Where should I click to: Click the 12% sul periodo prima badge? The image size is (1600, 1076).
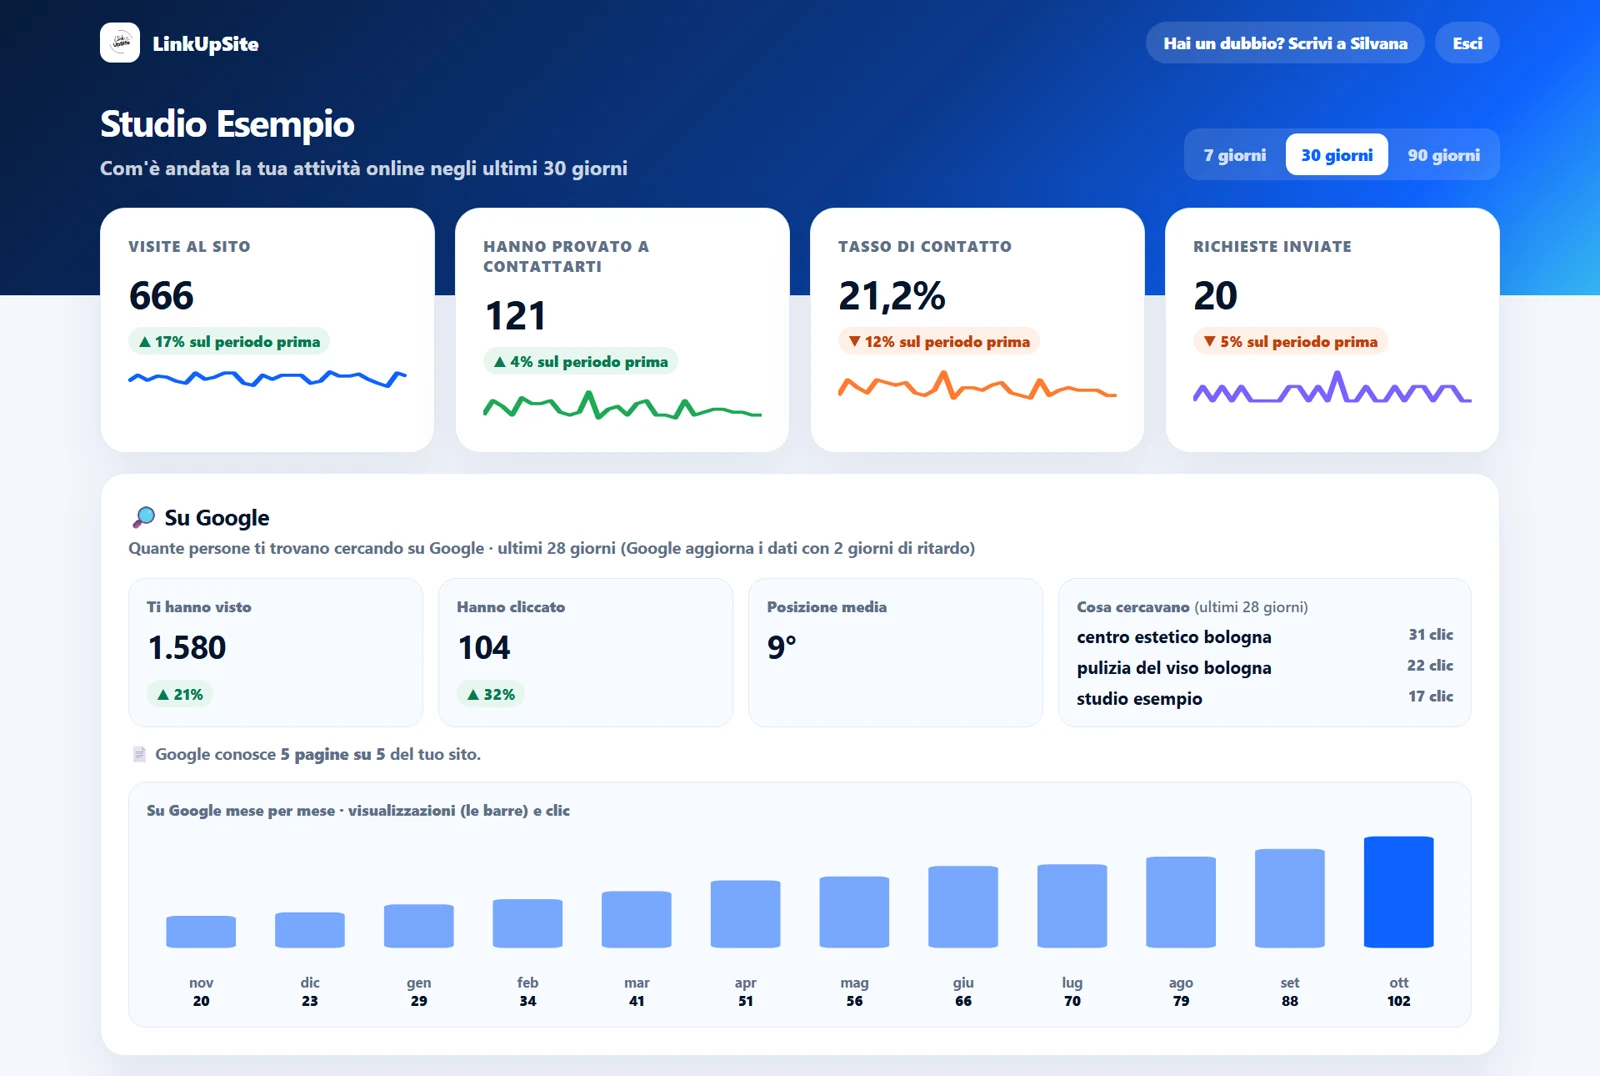[939, 342]
